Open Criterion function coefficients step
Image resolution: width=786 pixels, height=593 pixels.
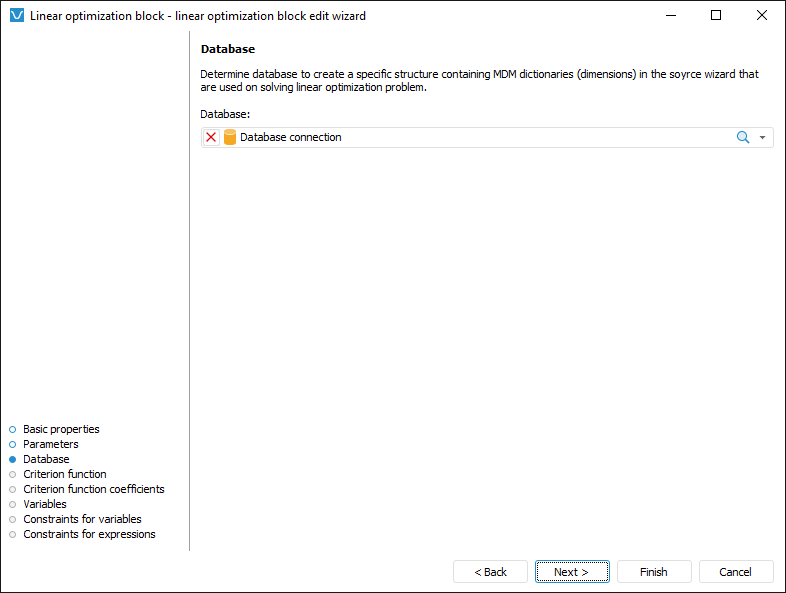(x=93, y=489)
